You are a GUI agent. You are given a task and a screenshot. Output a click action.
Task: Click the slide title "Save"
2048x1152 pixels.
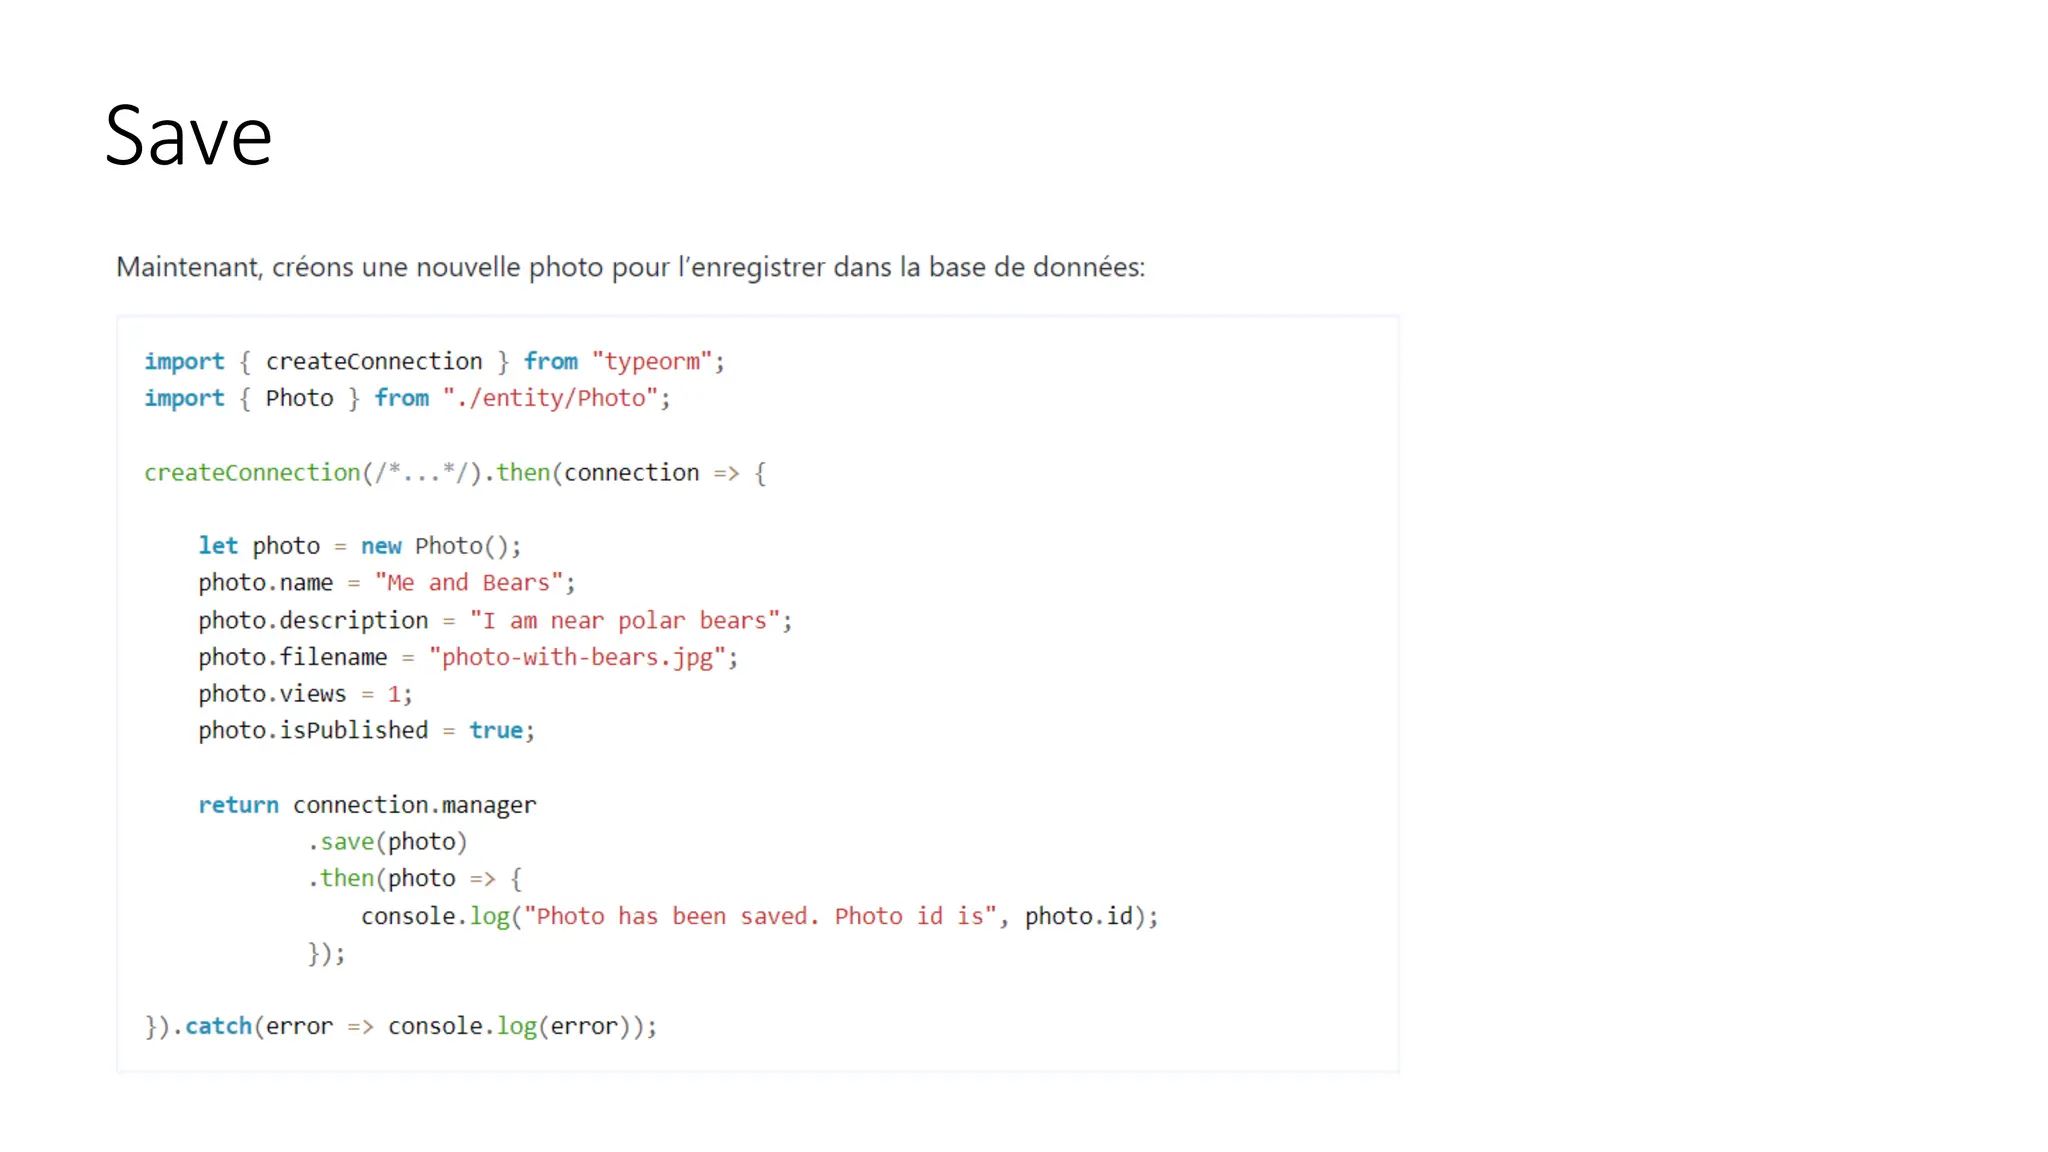click(x=188, y=136)
